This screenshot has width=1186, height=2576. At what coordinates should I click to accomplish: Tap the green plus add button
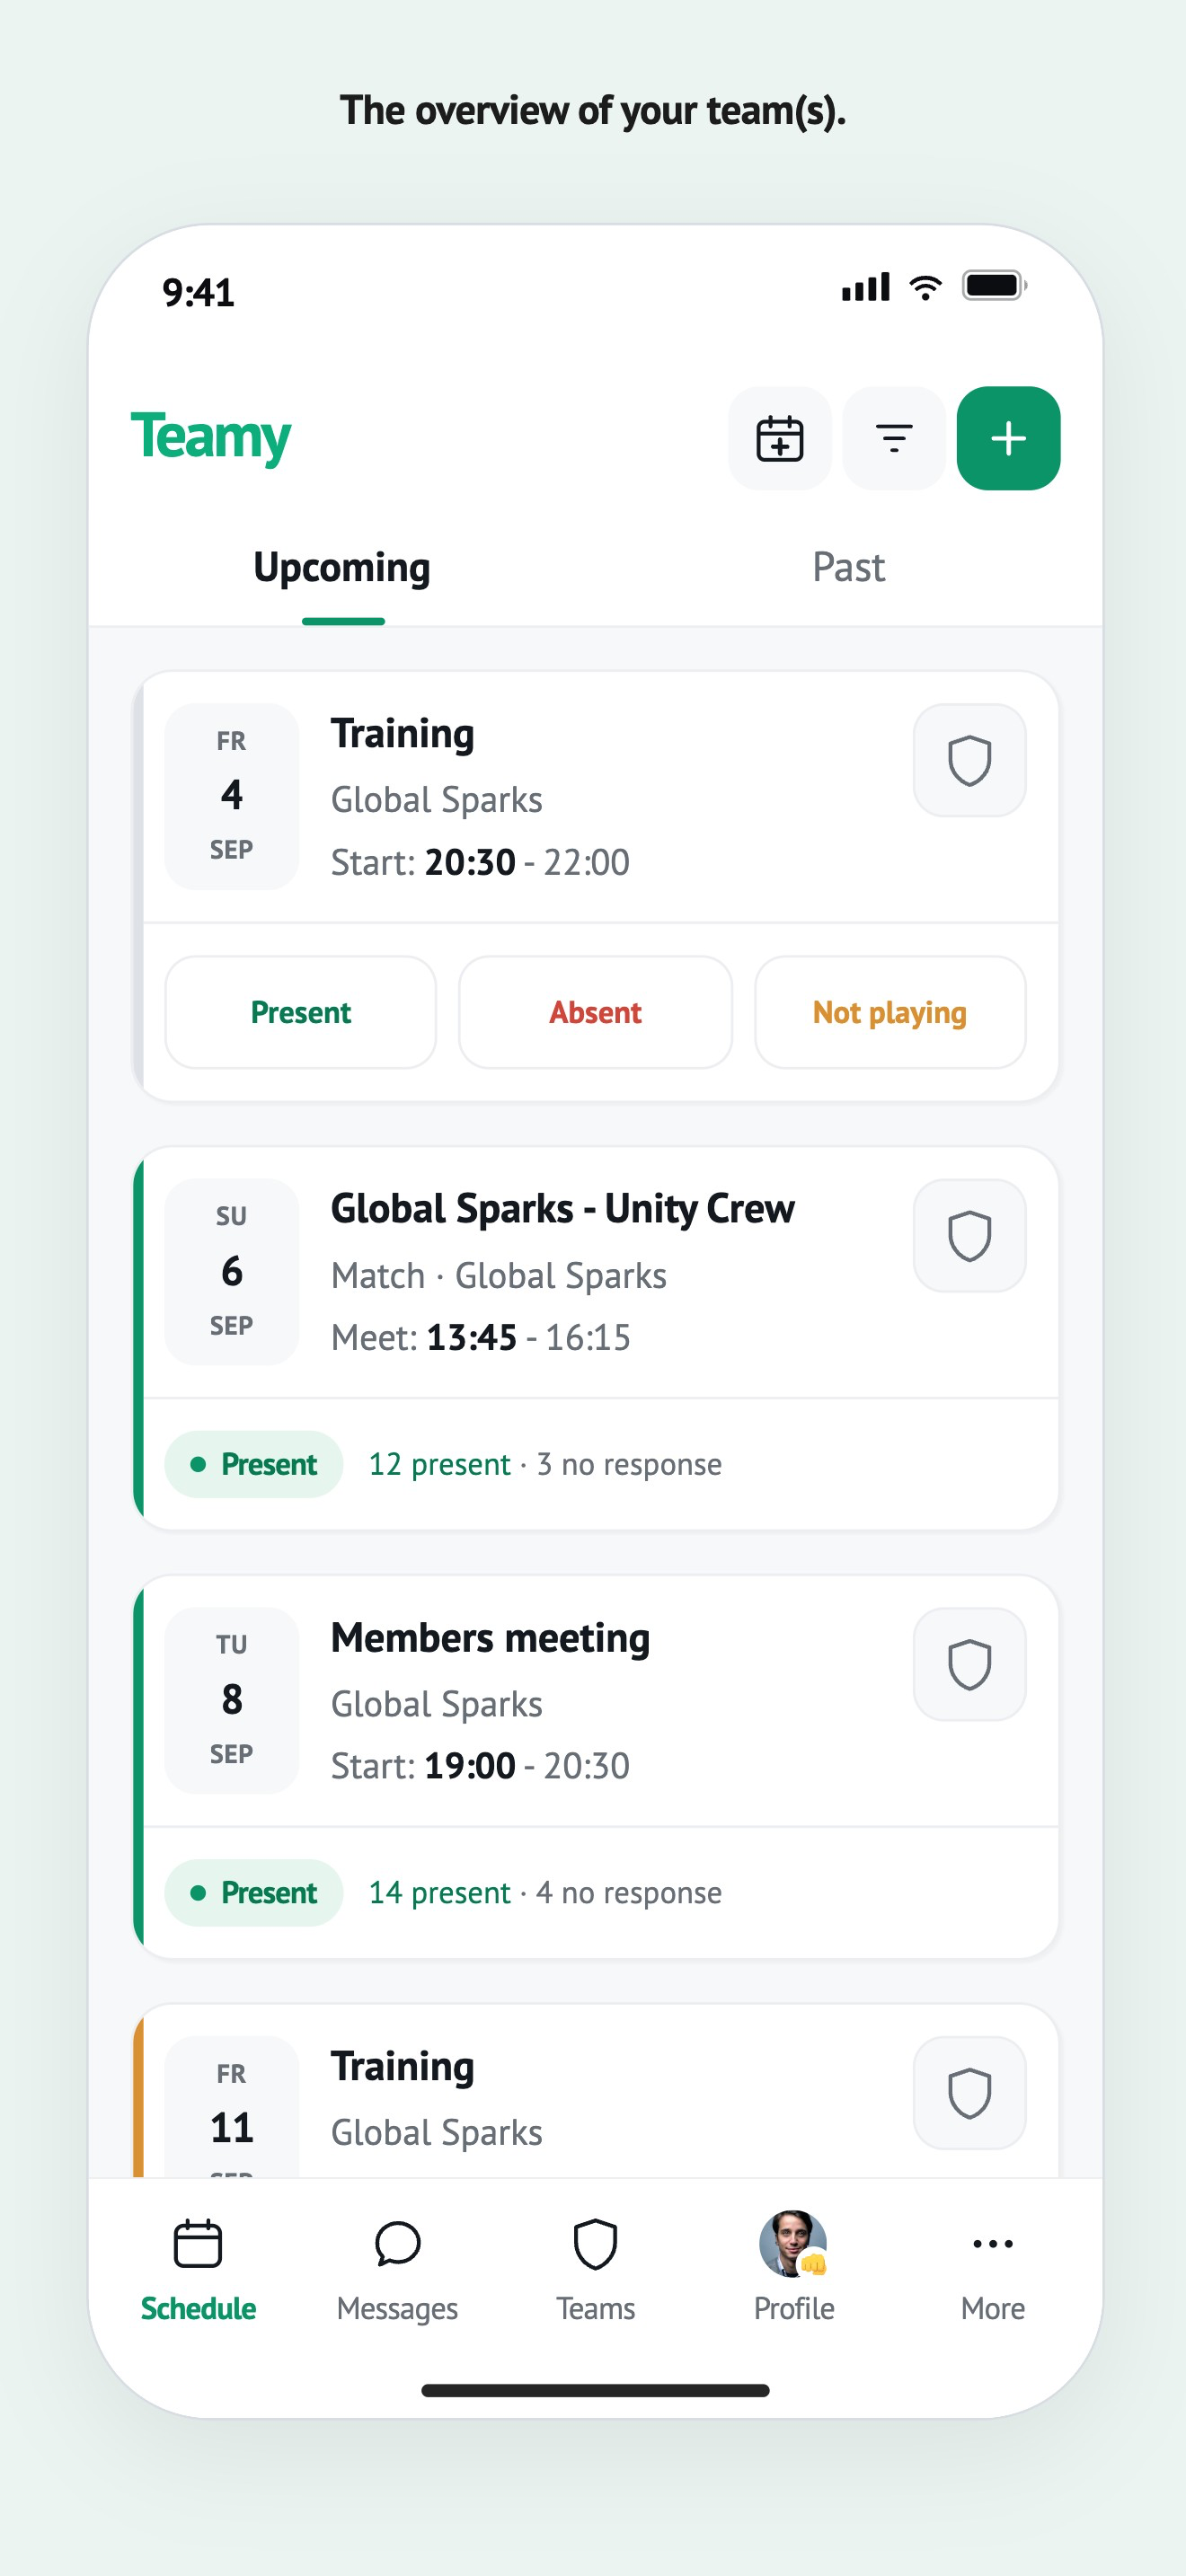pyautogui.click(x=1008, y=438)
